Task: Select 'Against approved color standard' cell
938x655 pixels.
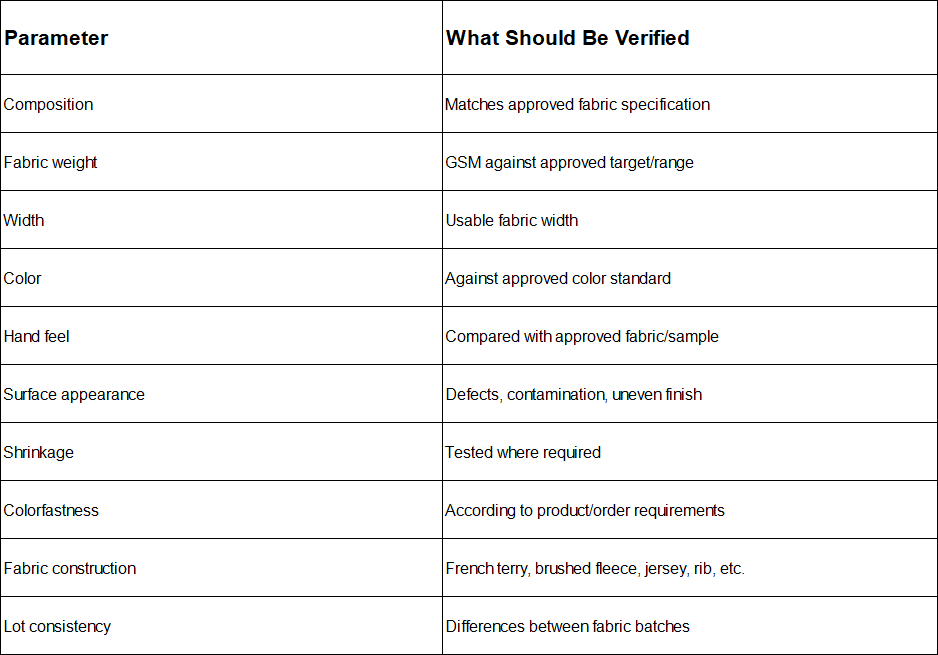Action: (690, 278)
